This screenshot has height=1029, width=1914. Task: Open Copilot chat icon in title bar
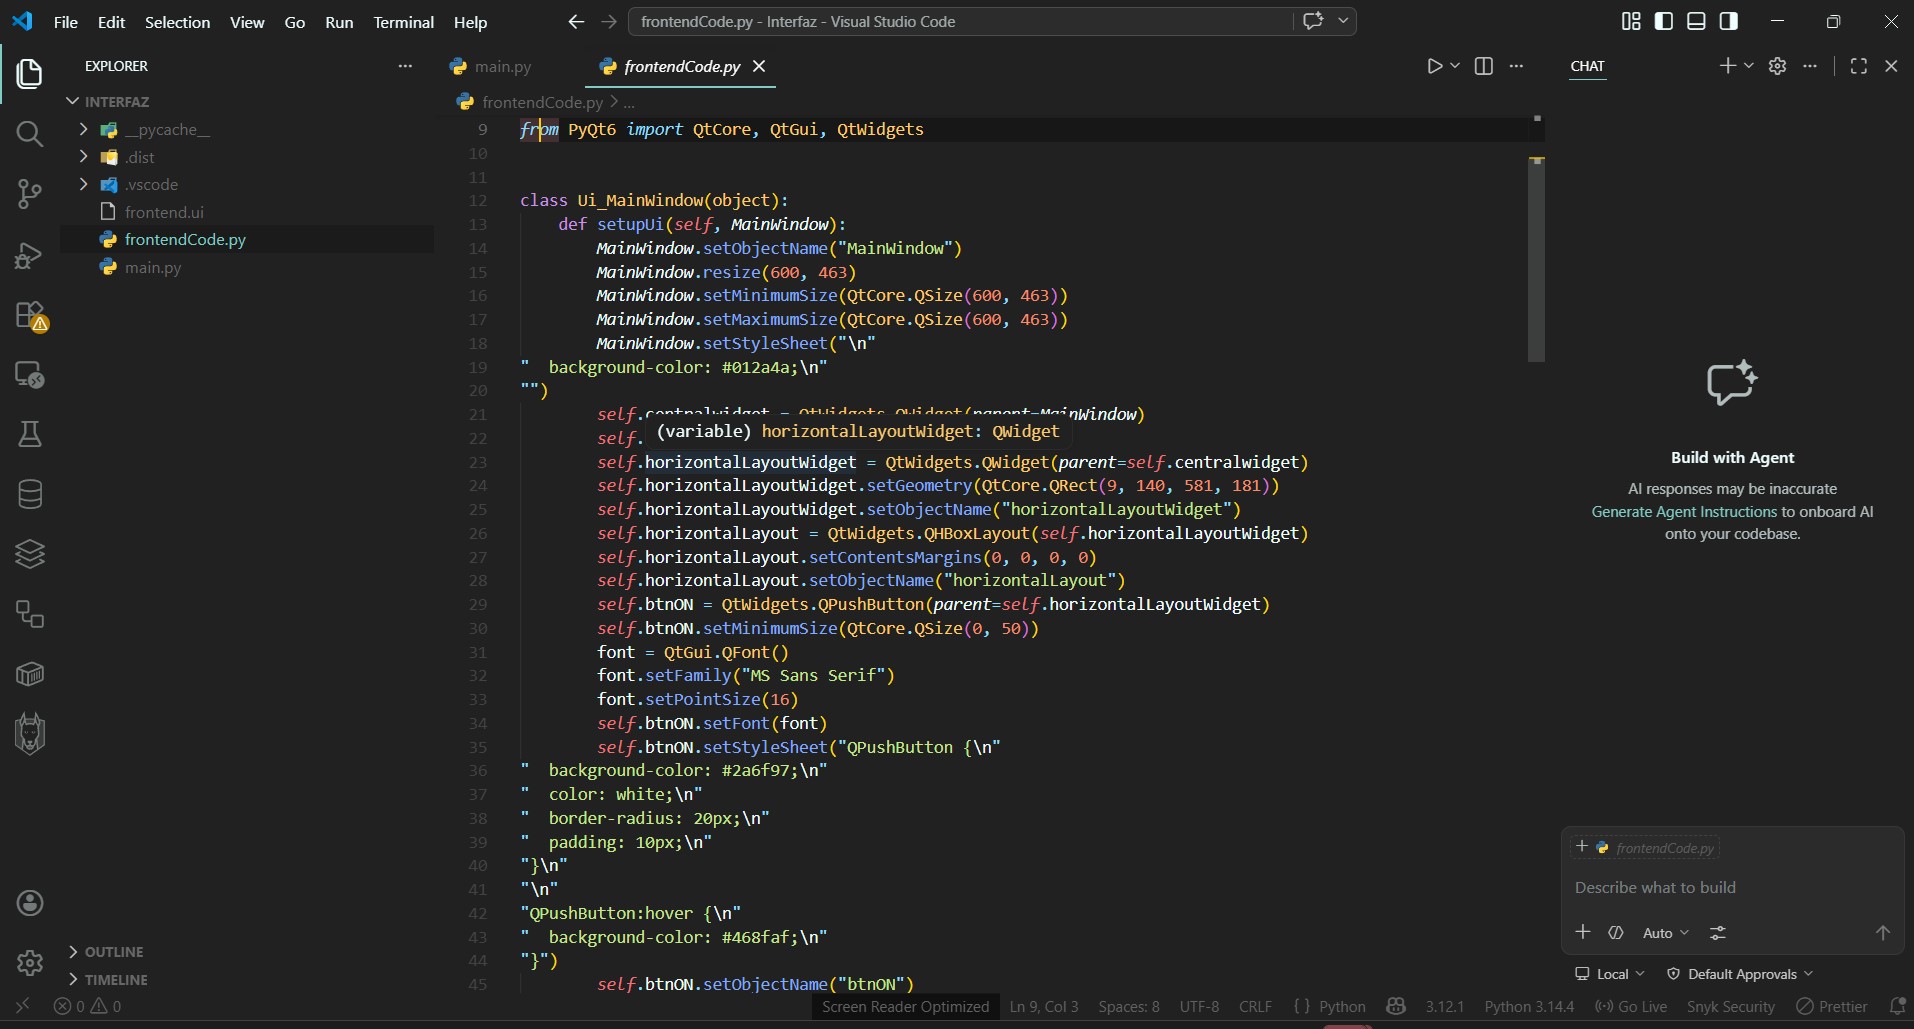pyautogui.click(x=1313, y=21)
